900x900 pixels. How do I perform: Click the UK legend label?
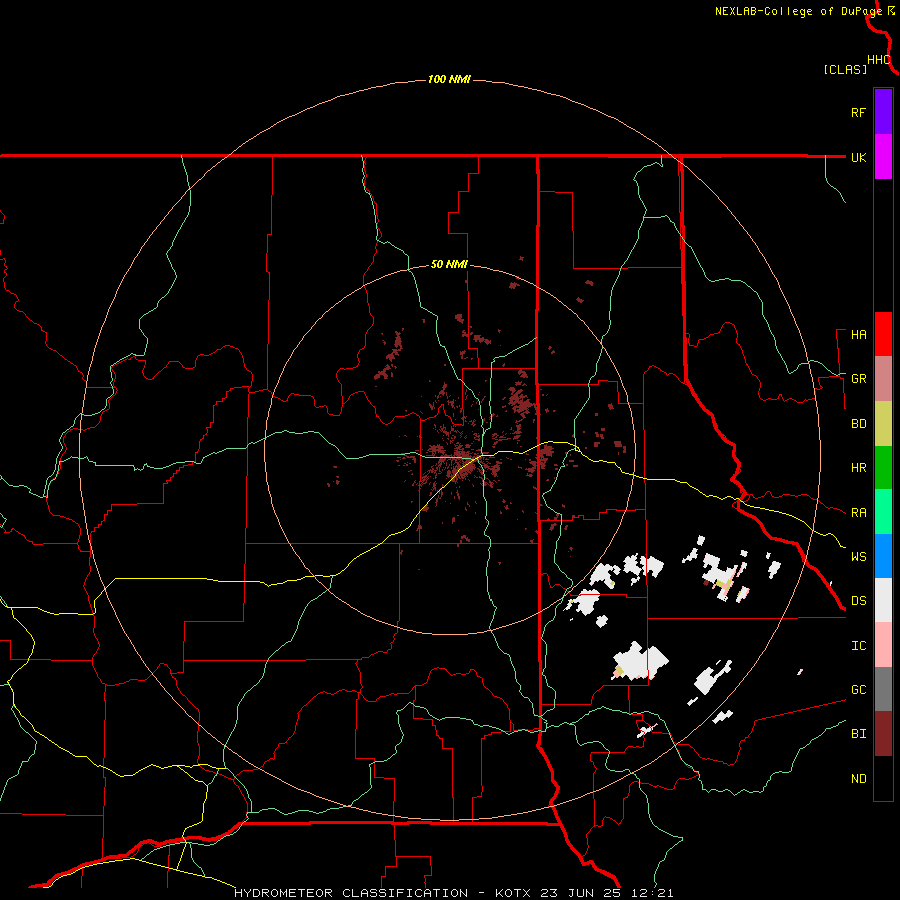point(858,157)
